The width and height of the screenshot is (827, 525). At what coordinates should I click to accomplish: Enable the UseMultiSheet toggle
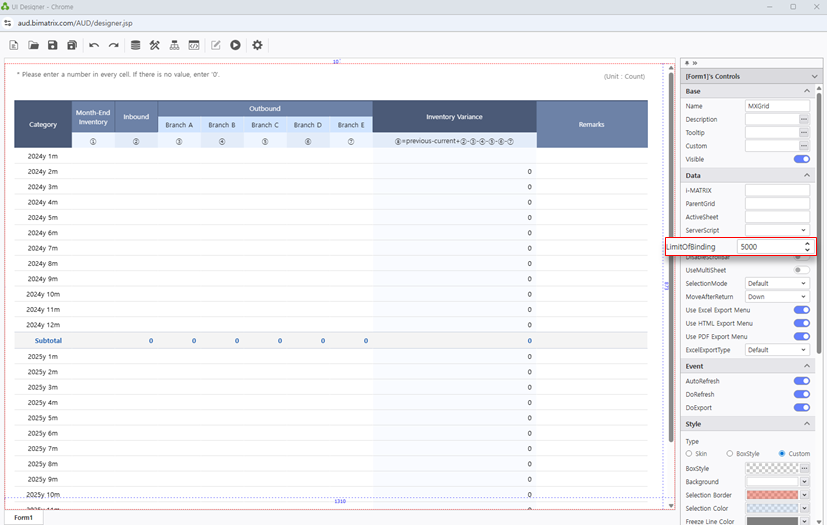click(801, 270)
